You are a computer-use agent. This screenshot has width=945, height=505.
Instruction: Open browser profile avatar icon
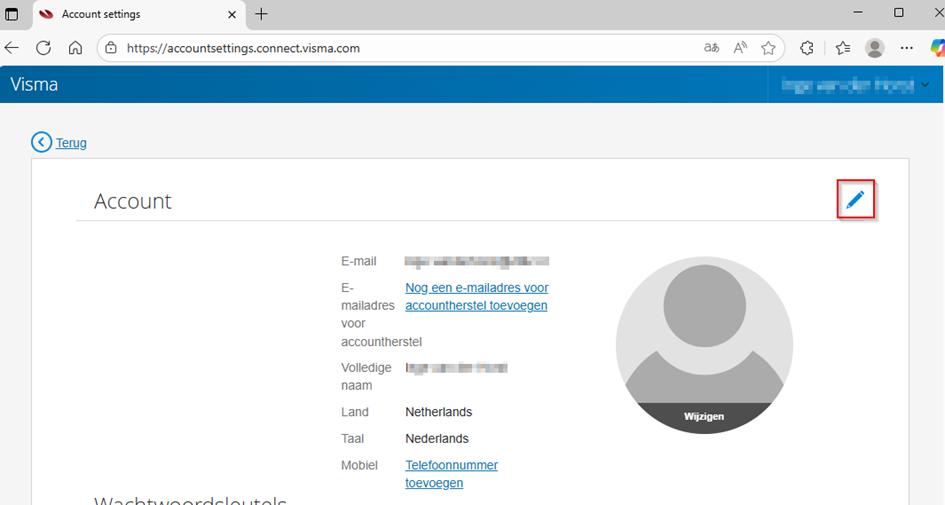[875, 48]
